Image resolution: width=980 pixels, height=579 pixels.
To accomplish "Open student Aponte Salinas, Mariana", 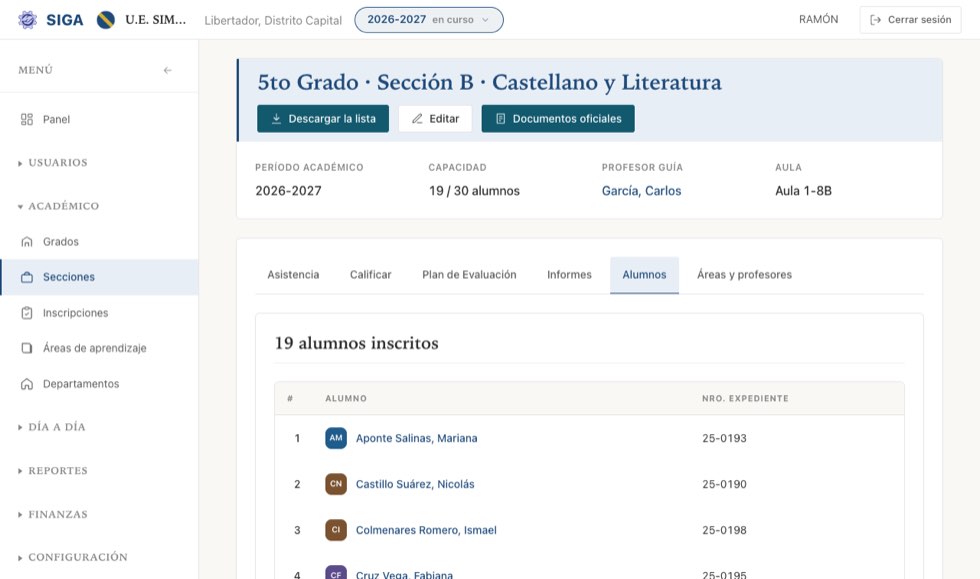I will pos(416,438).
